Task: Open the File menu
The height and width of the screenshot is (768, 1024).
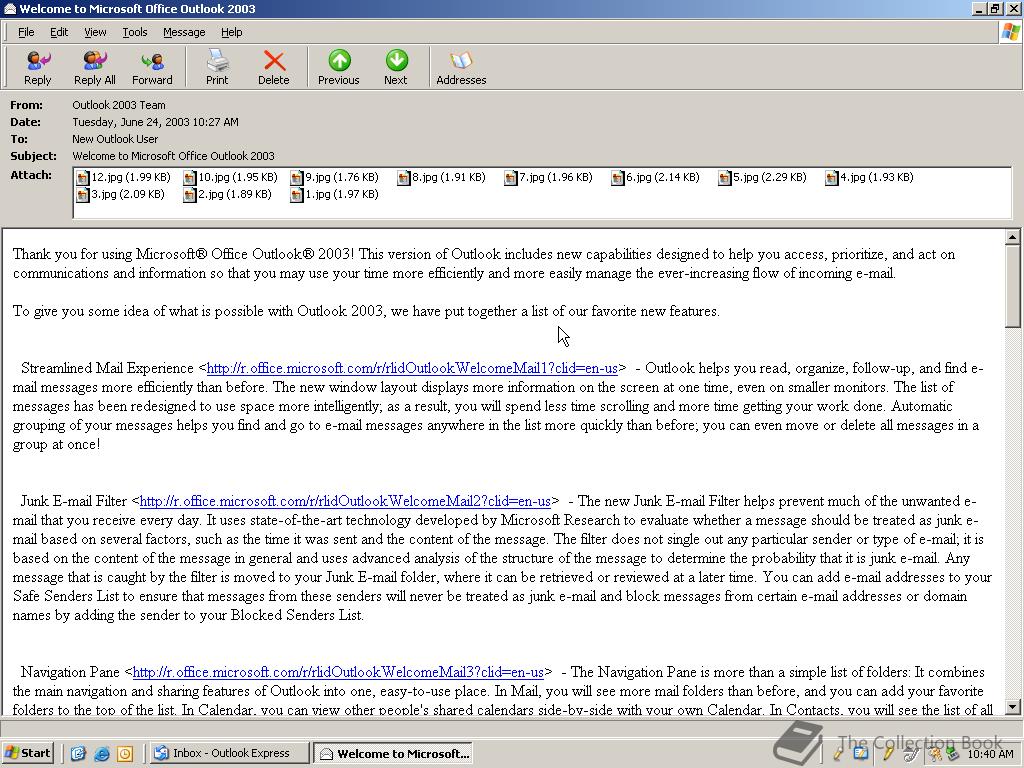Action: point(26,32)
